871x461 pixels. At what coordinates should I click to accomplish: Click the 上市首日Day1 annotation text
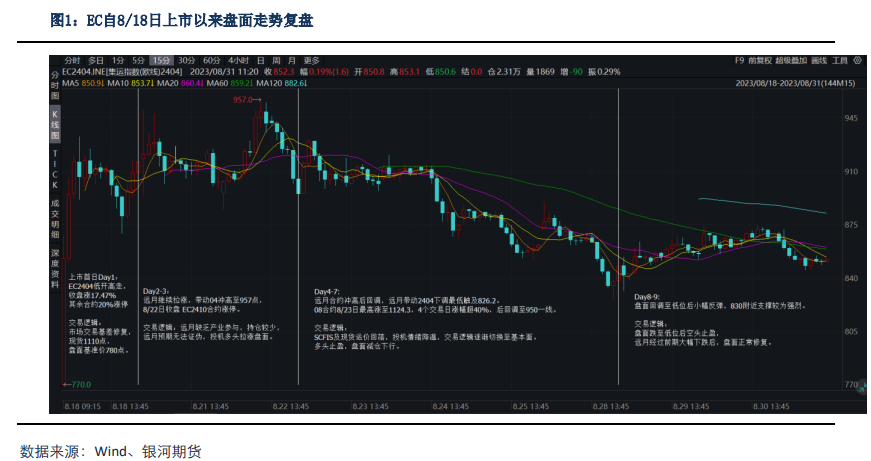(x=93, y=277)
